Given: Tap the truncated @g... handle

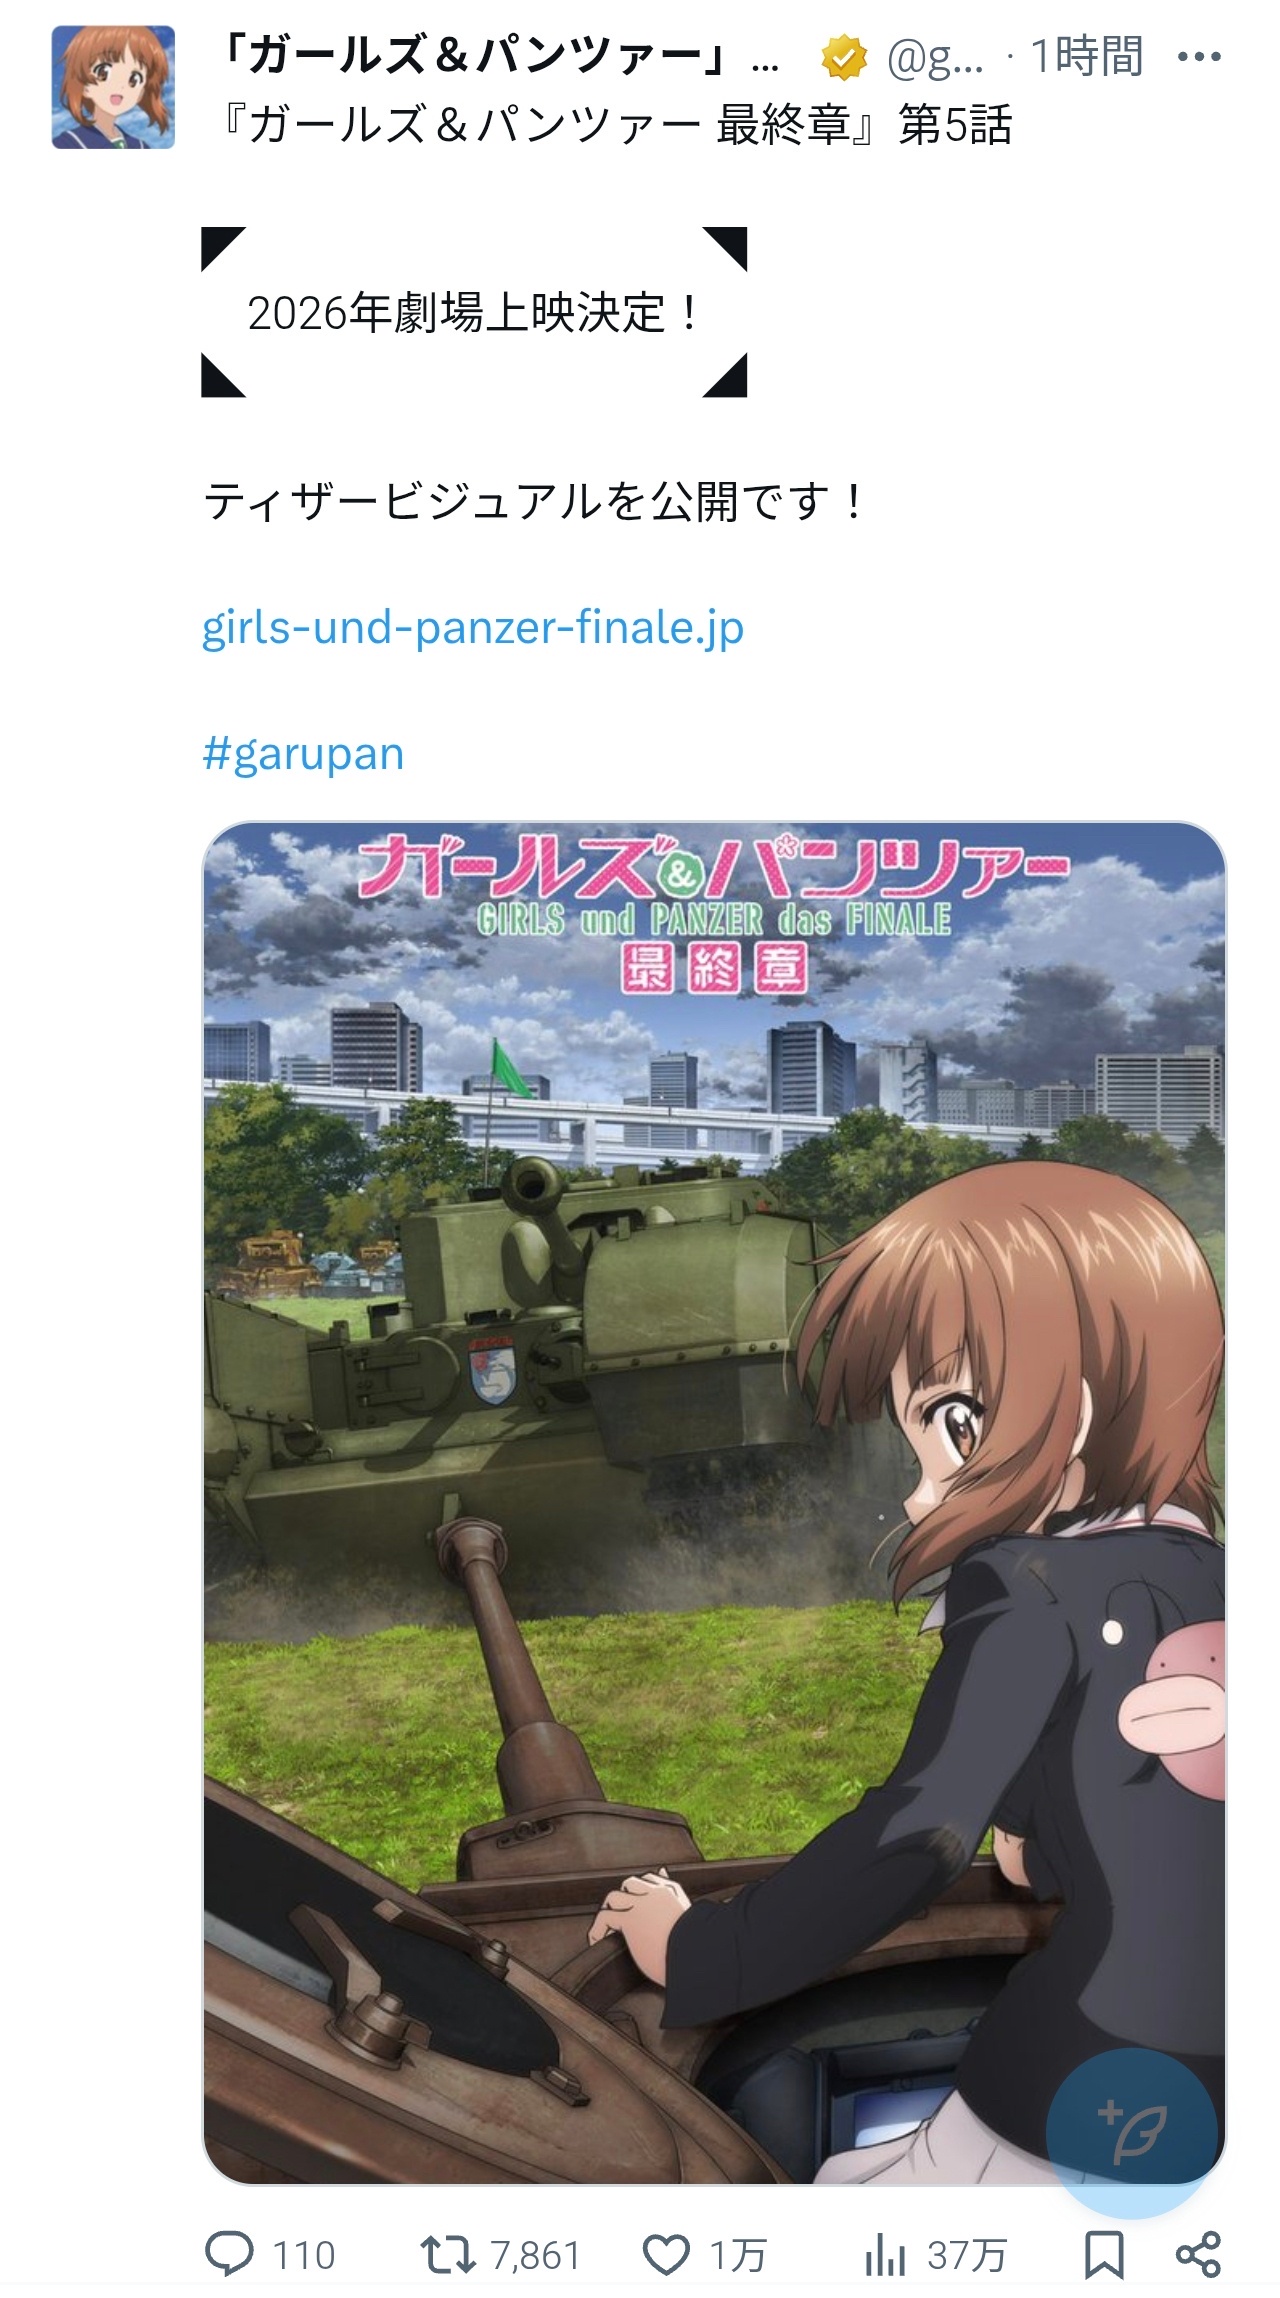Looking at the screenshot, I should (935, 58).
